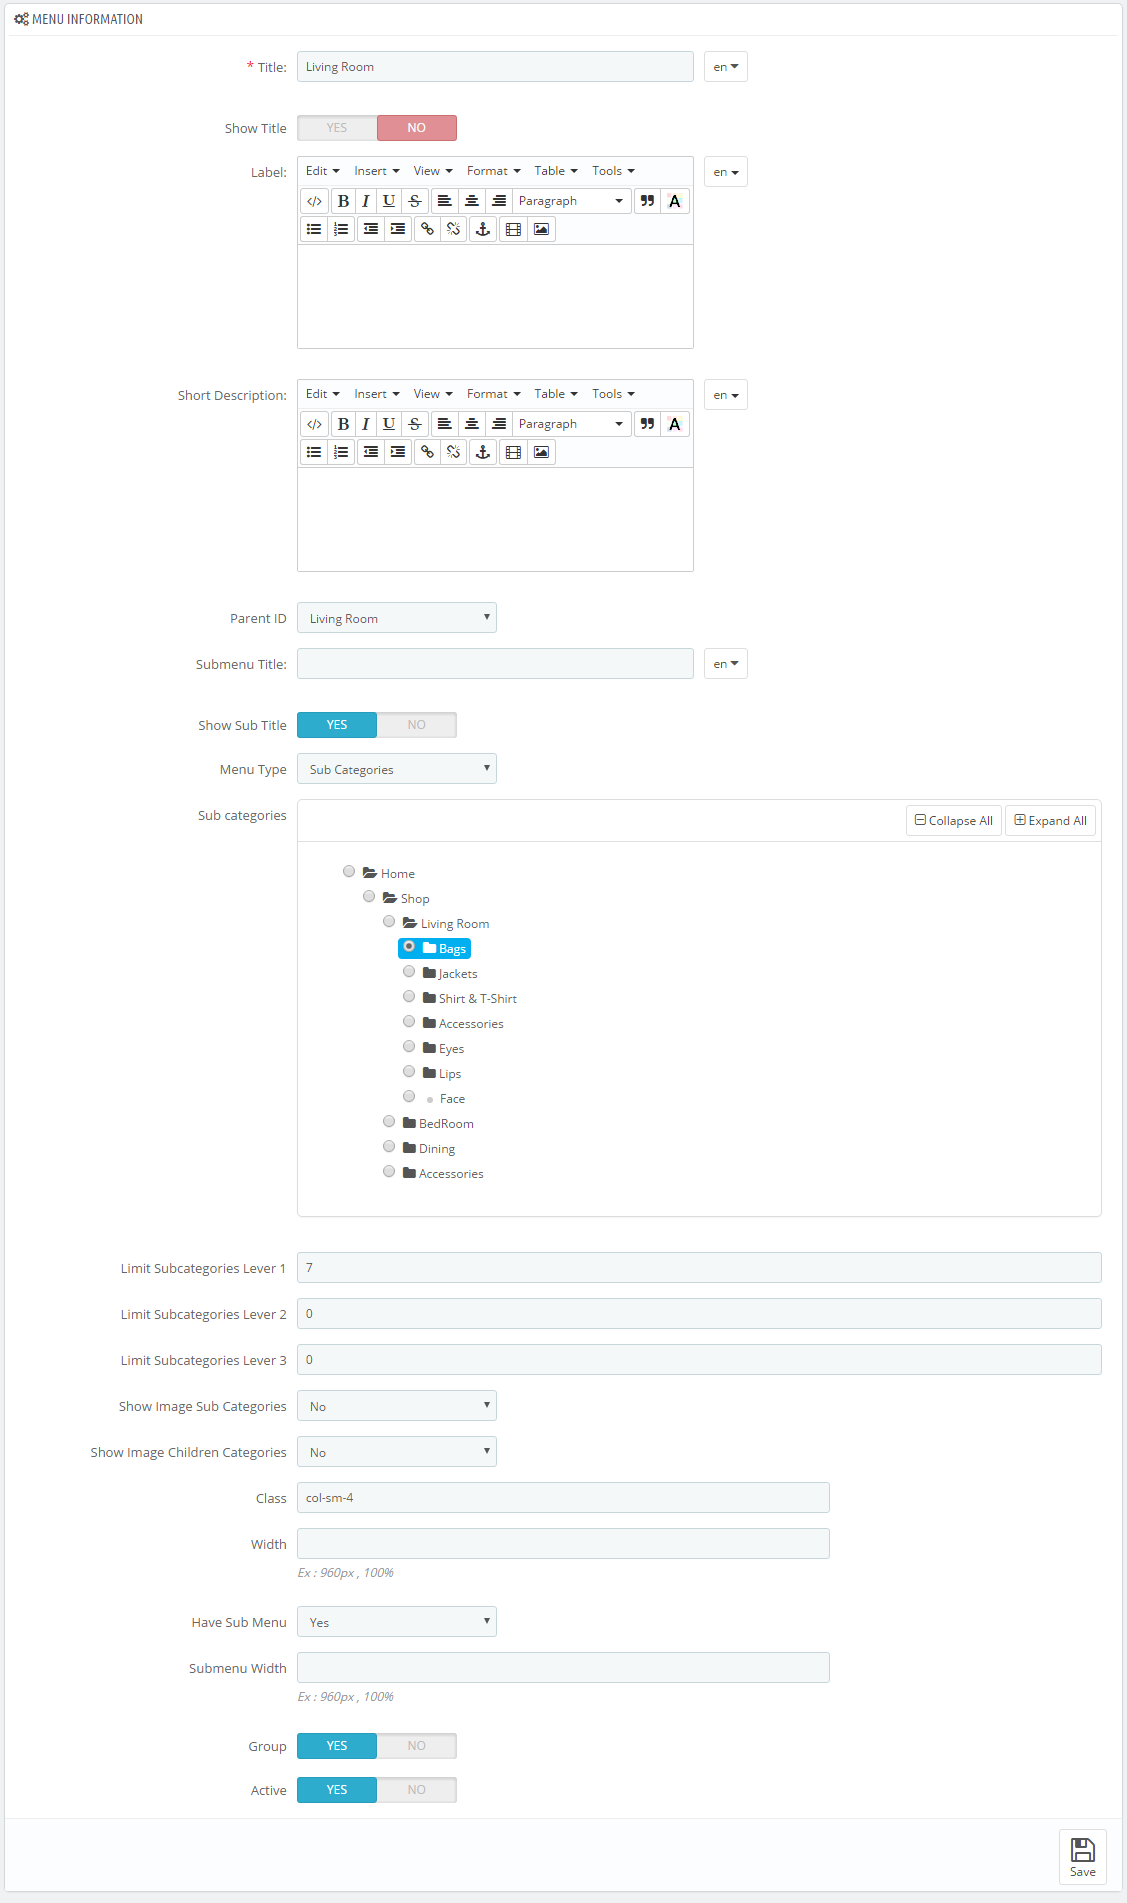Click Limit Subcategories Lever 1 field
This screenshot has width=1127, height=1903.
click(x=699, y=1268)
